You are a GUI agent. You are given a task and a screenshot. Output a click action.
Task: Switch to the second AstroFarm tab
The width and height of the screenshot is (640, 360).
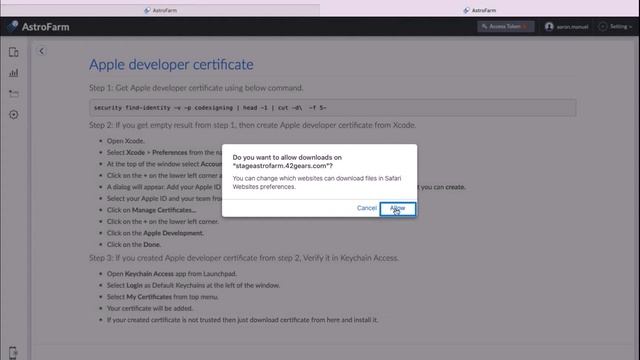pos(480,10)
